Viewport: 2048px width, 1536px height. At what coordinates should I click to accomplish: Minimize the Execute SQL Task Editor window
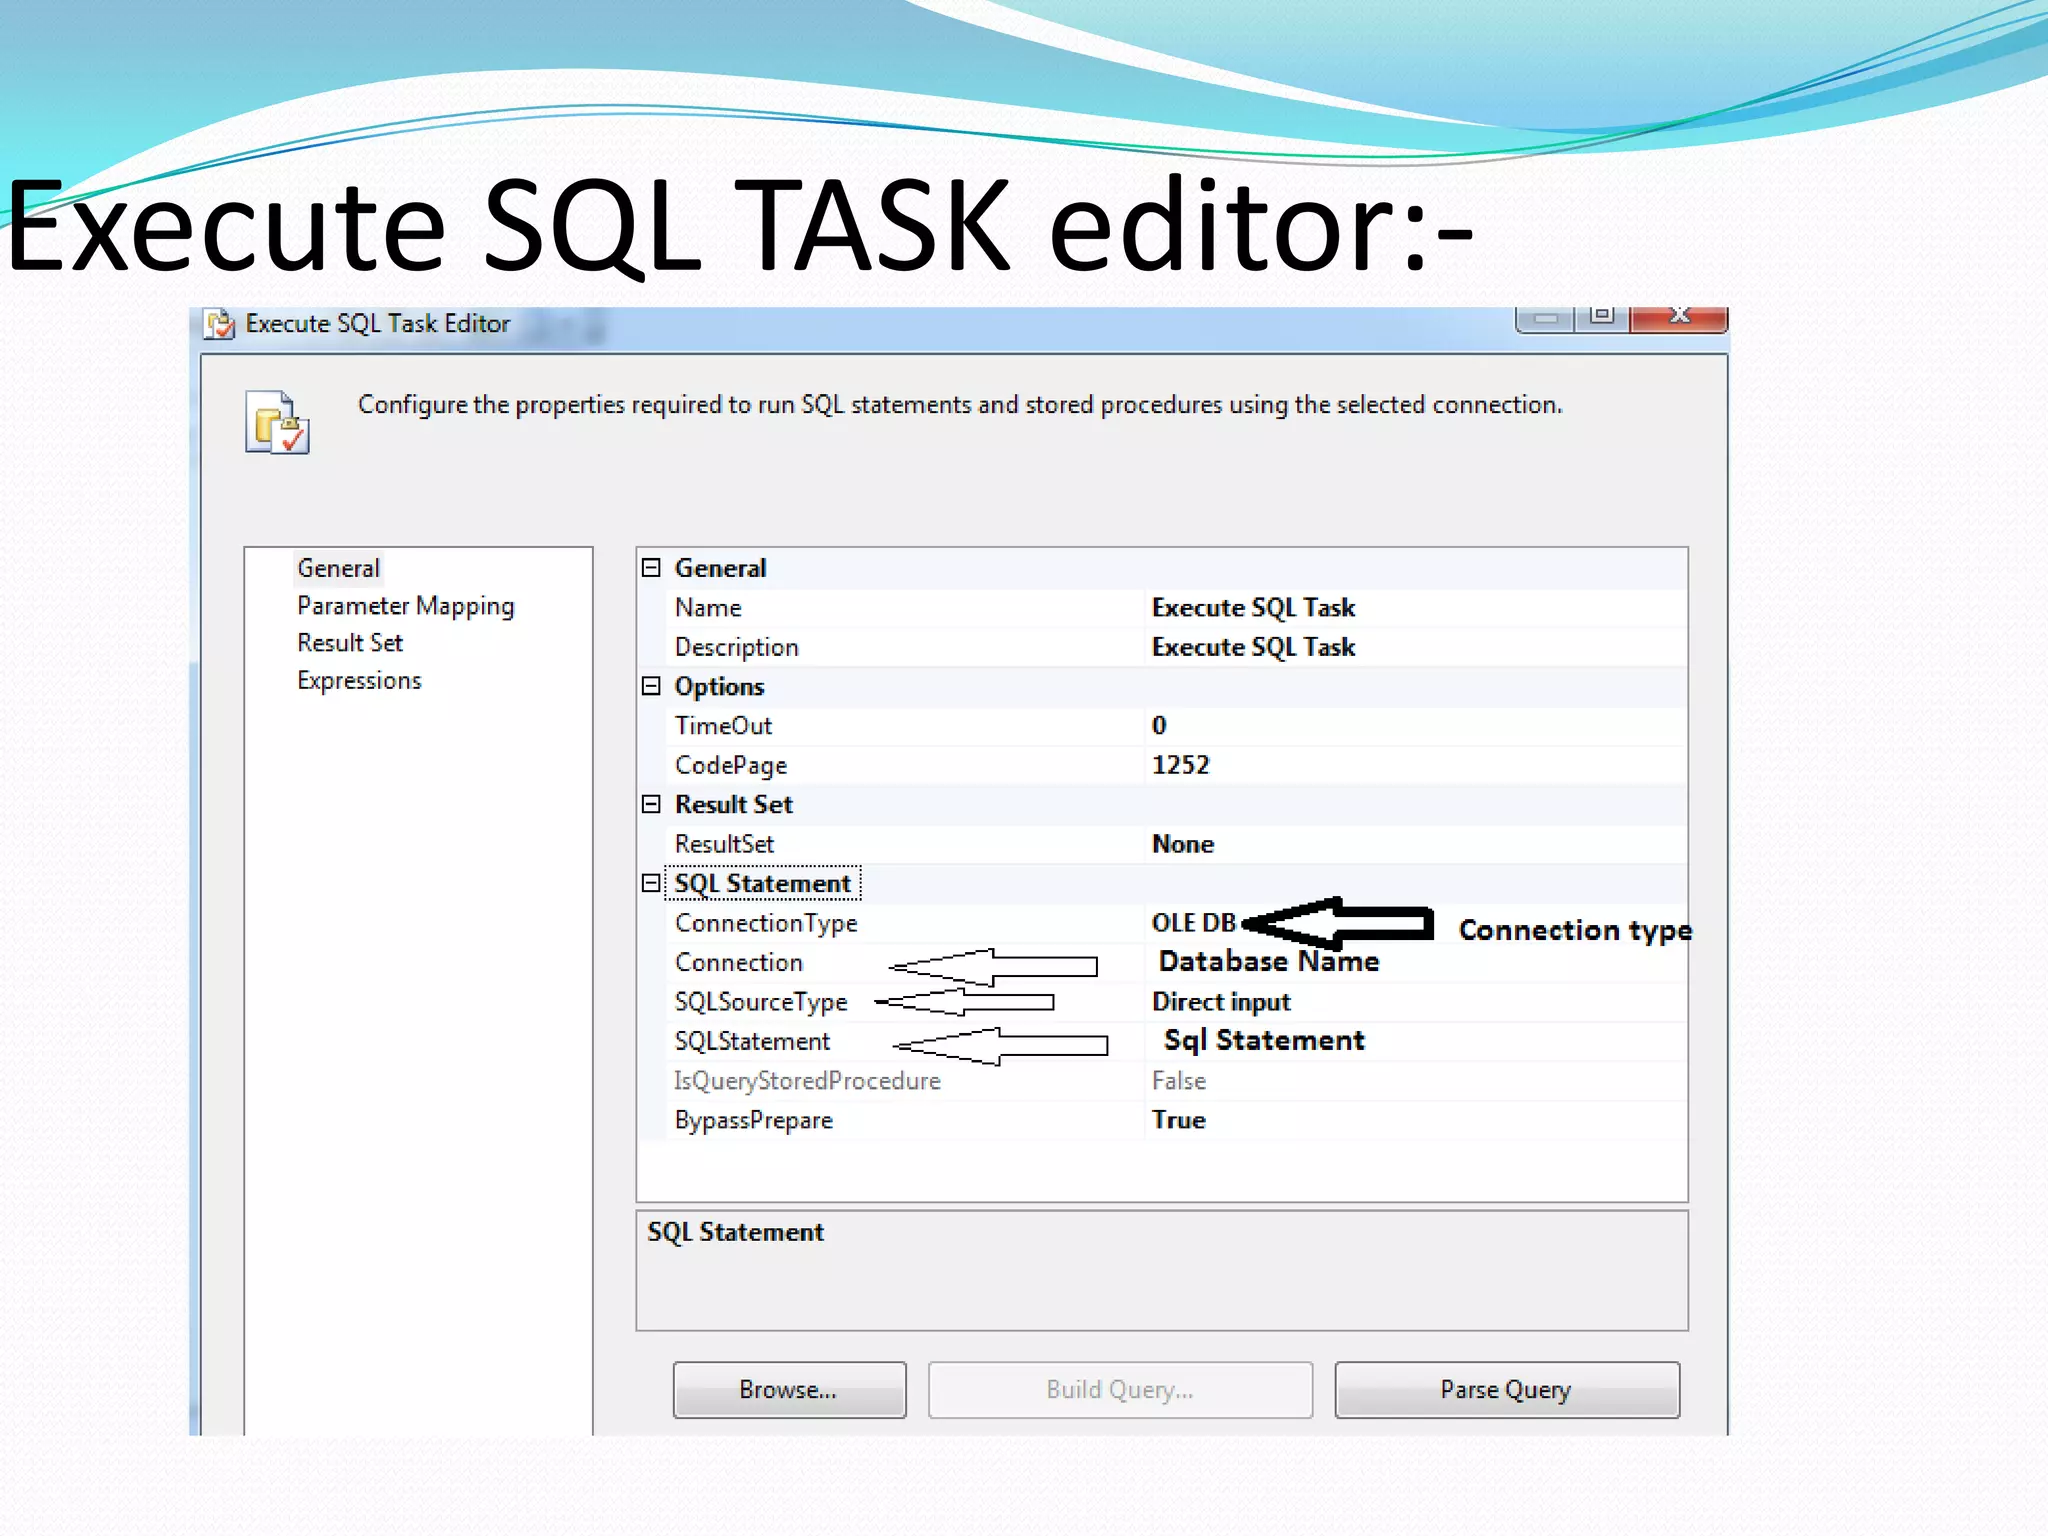1546,318
